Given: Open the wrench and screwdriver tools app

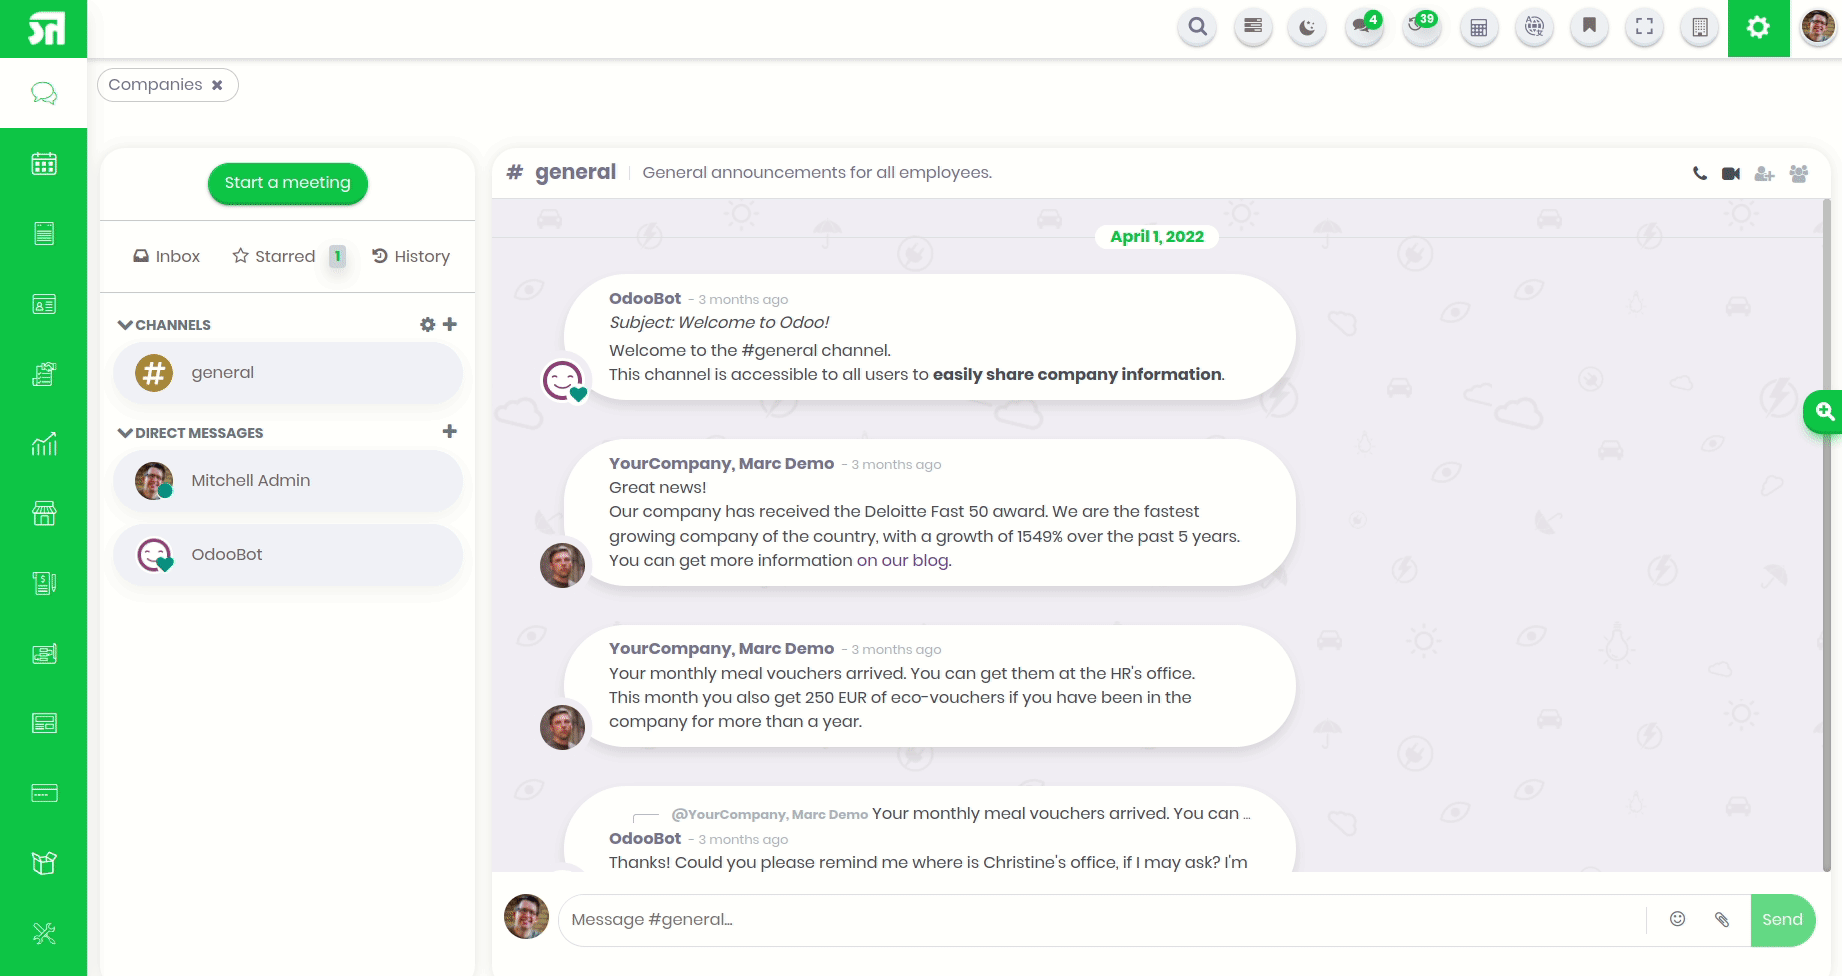Looking at the screenshot, I should [x=44, y=933].
